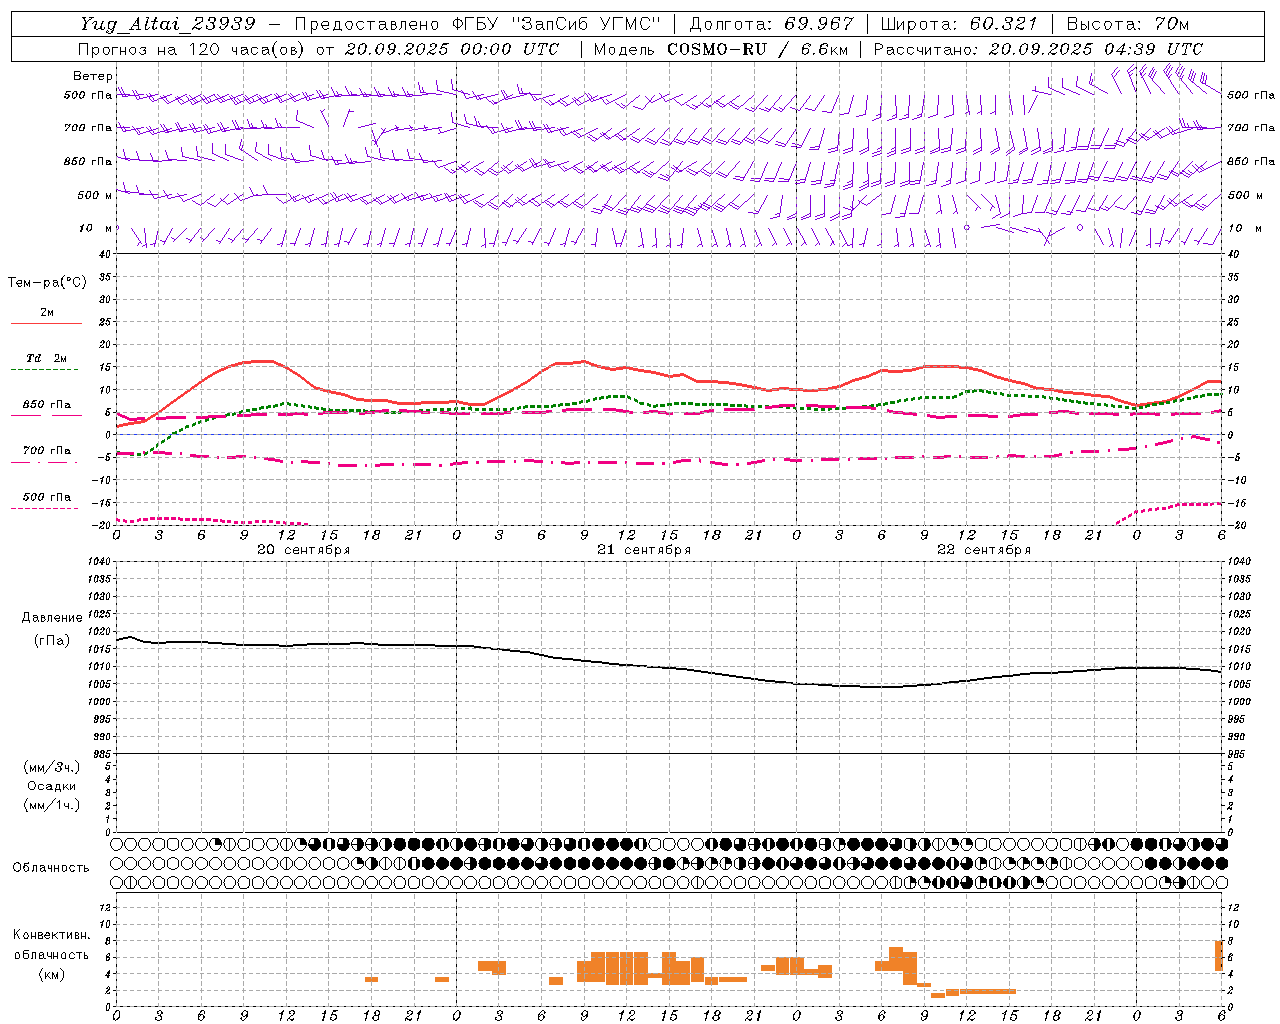Viewport: 1280px width, 1024px height.
Task: Click the "Осадки" precipitation label
Action: (52, 786)
